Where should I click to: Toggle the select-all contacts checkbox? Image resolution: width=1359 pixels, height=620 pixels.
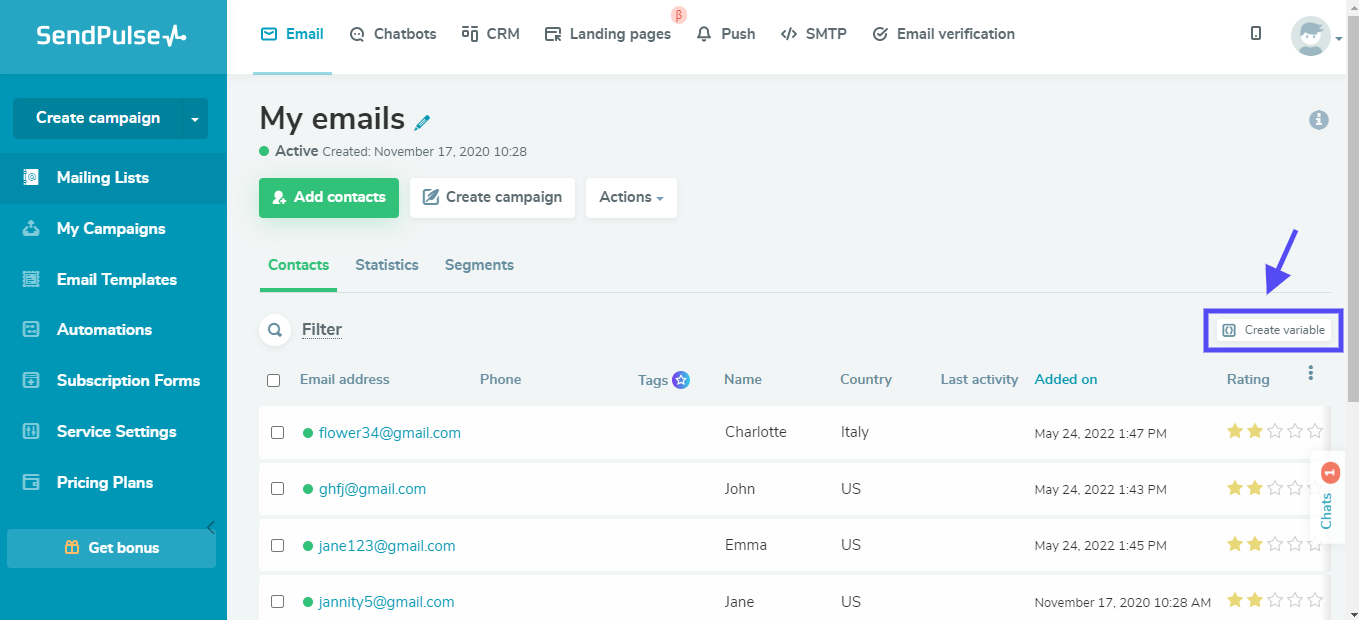274,380
